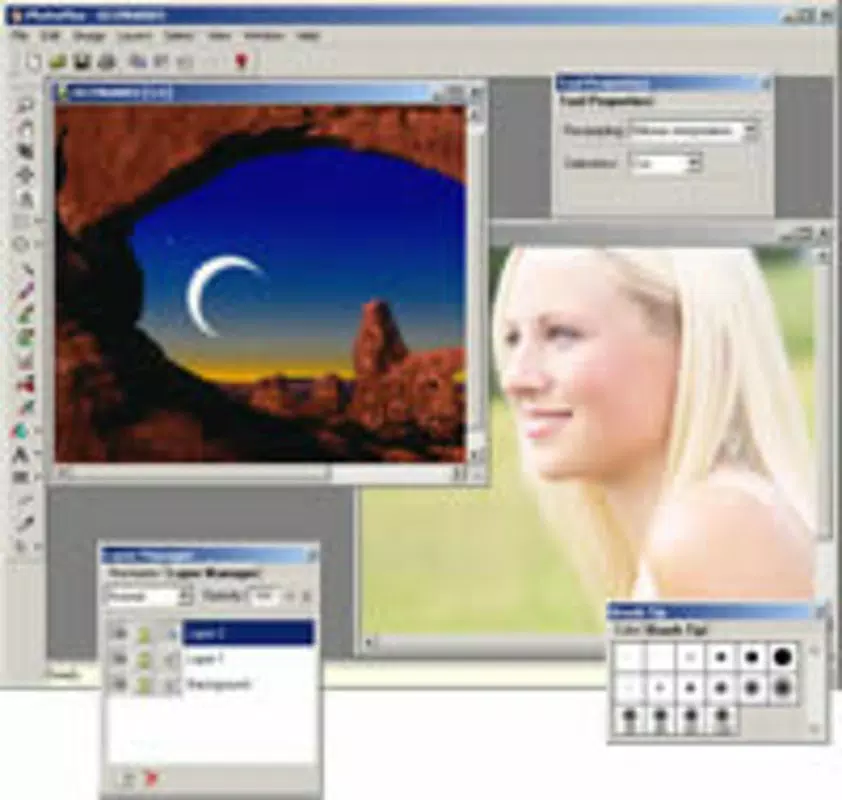Click the layer Opacity value field
The height and width of the screenshot is (800, 842).
click(265, 597)
